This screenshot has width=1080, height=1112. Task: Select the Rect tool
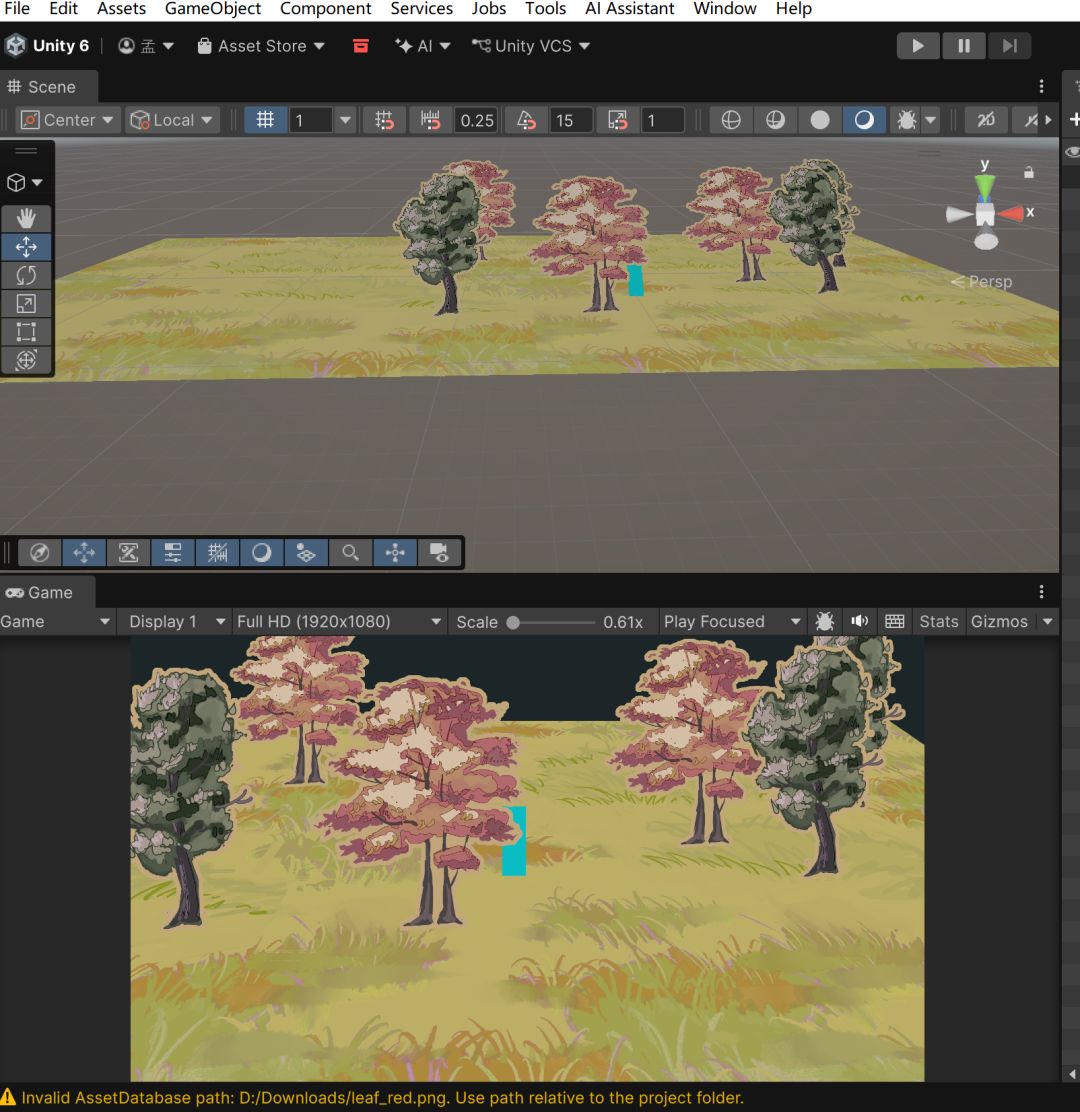tap(26, 332)
